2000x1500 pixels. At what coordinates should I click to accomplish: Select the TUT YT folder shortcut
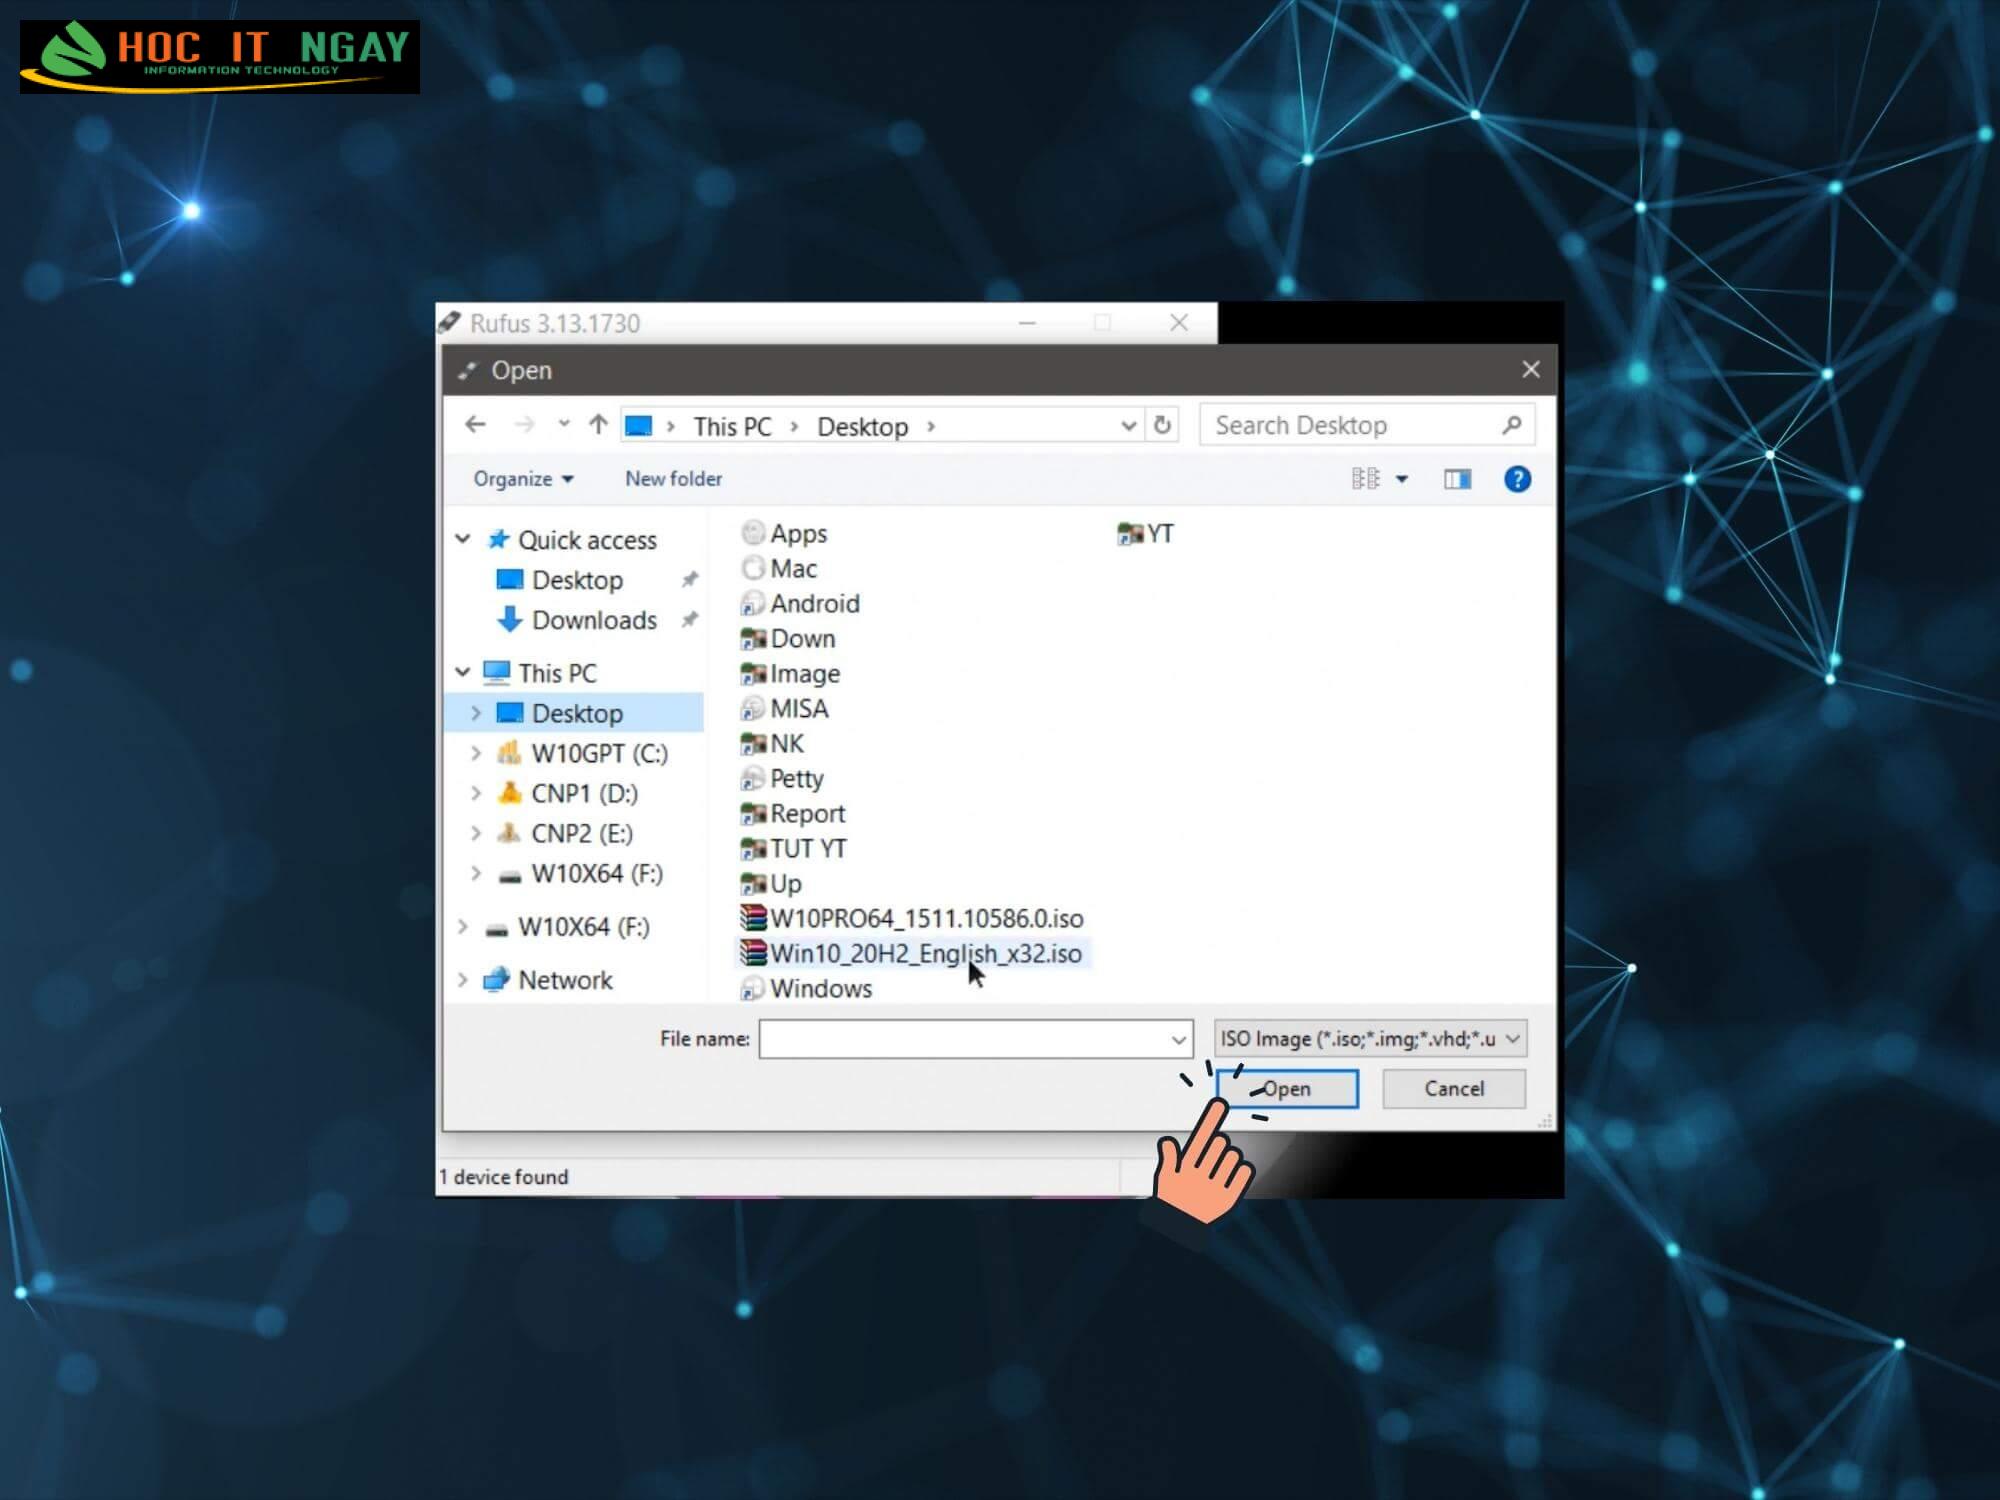(x=794, y=848)
